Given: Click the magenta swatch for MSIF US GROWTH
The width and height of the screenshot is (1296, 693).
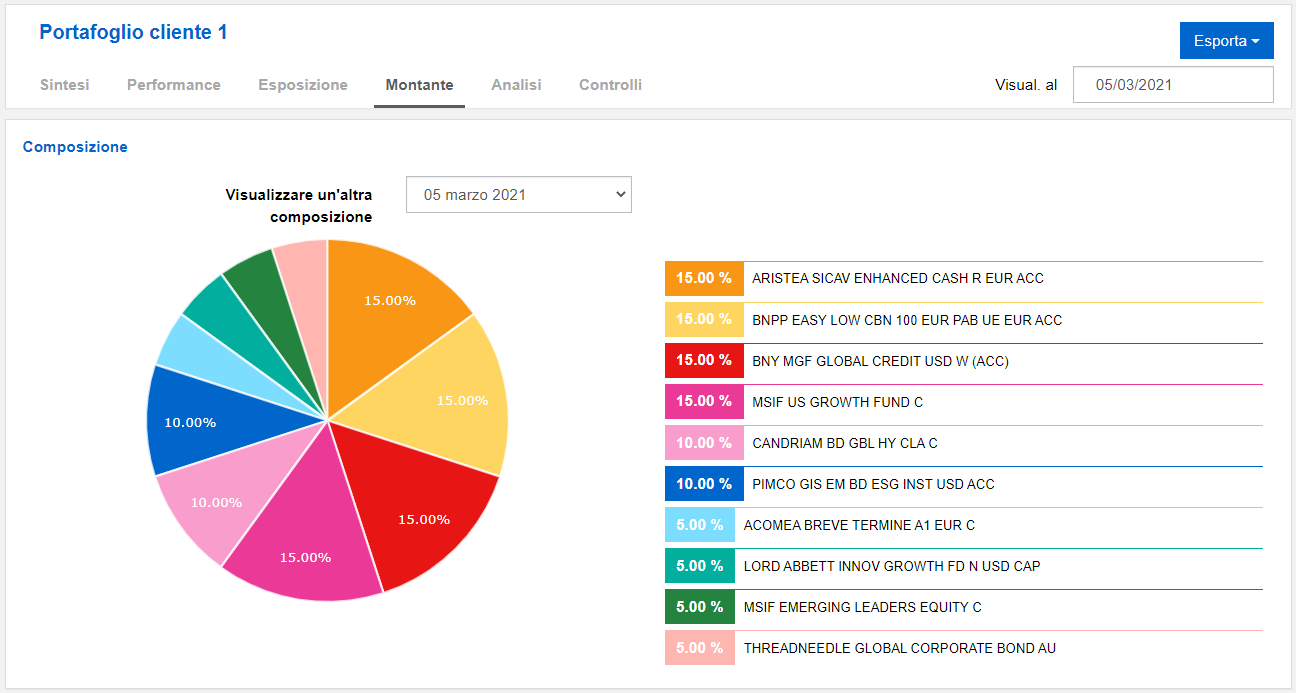Looking at the screenshot, I should 704,401.
